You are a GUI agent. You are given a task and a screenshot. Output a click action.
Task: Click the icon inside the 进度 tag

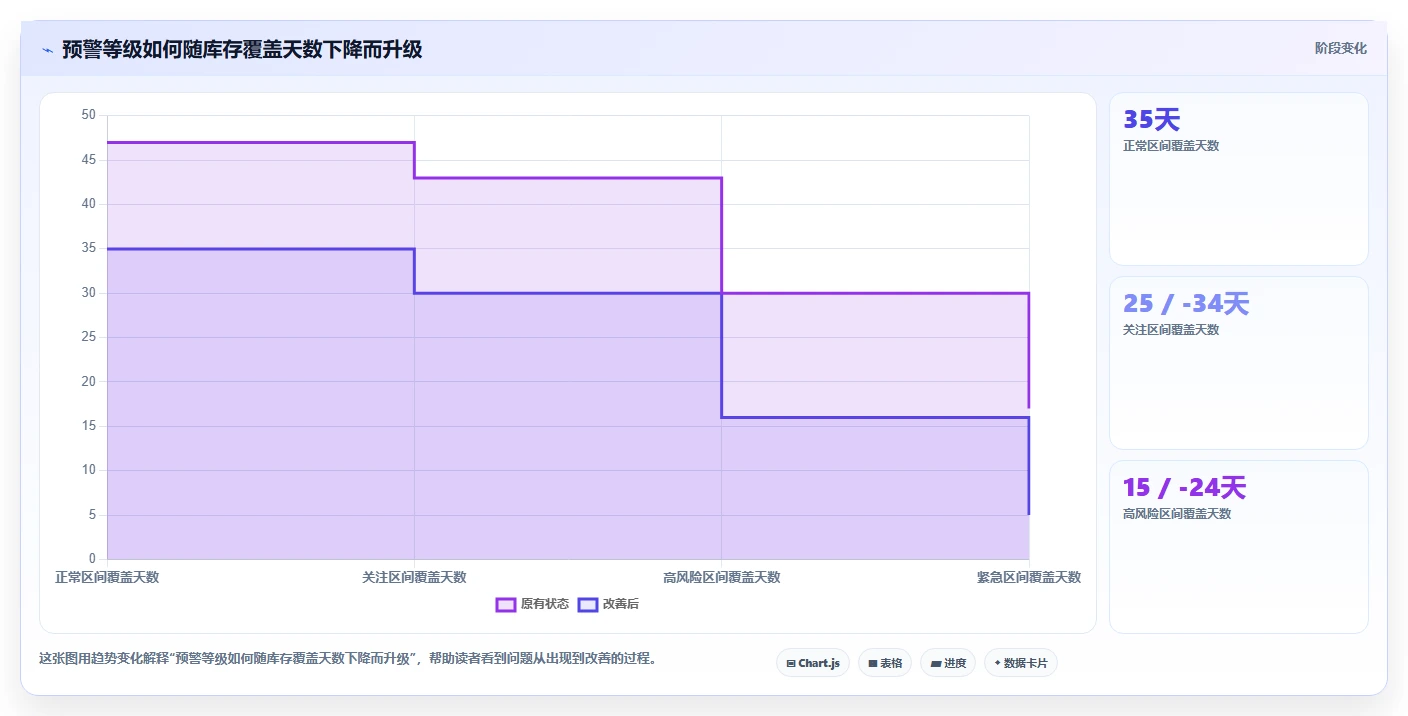(935, 663)
